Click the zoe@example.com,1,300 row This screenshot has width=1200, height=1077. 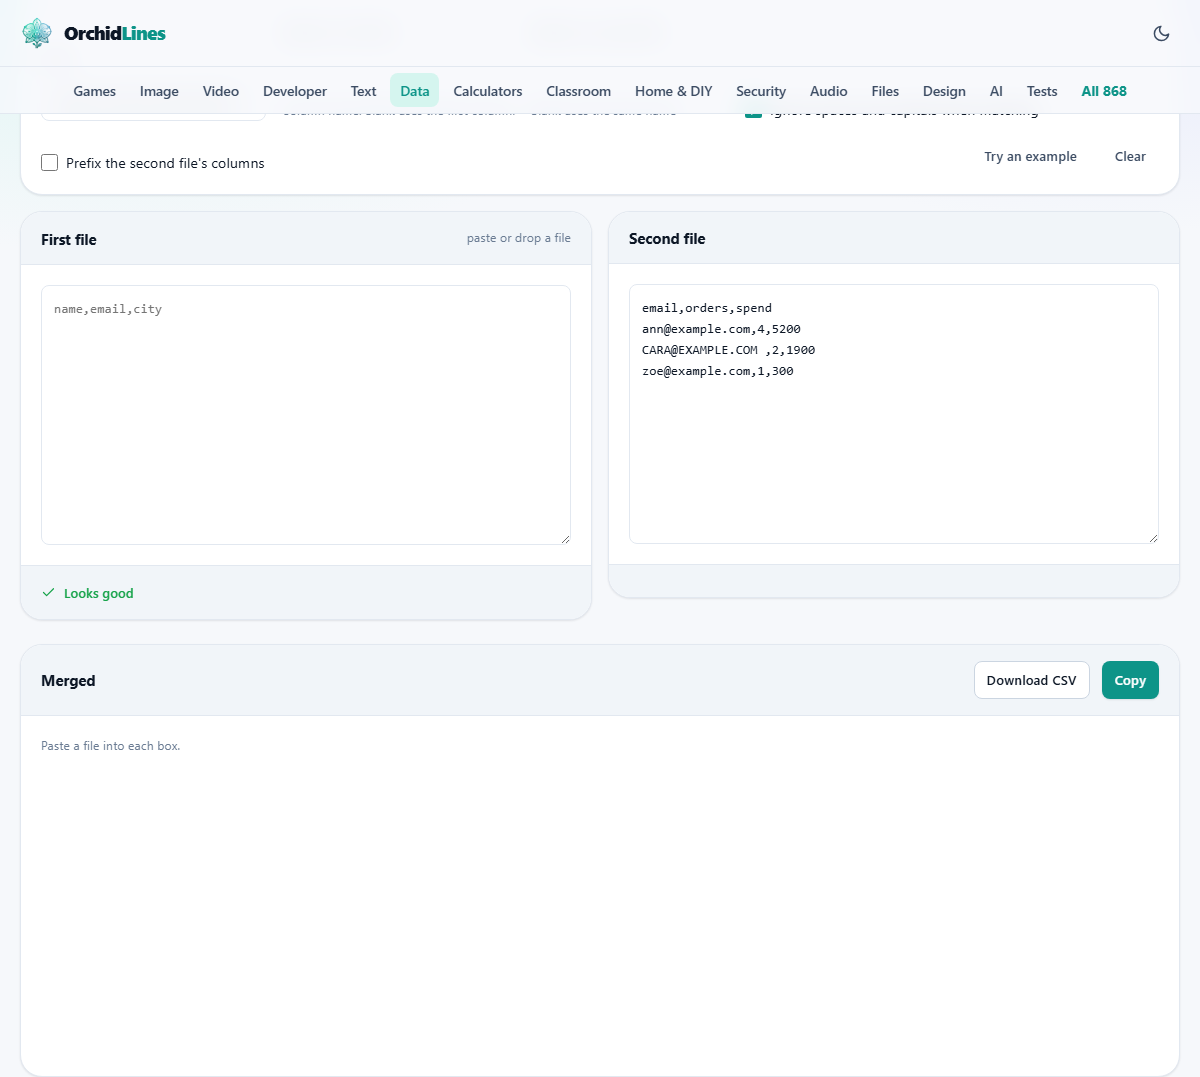(718, 371)
